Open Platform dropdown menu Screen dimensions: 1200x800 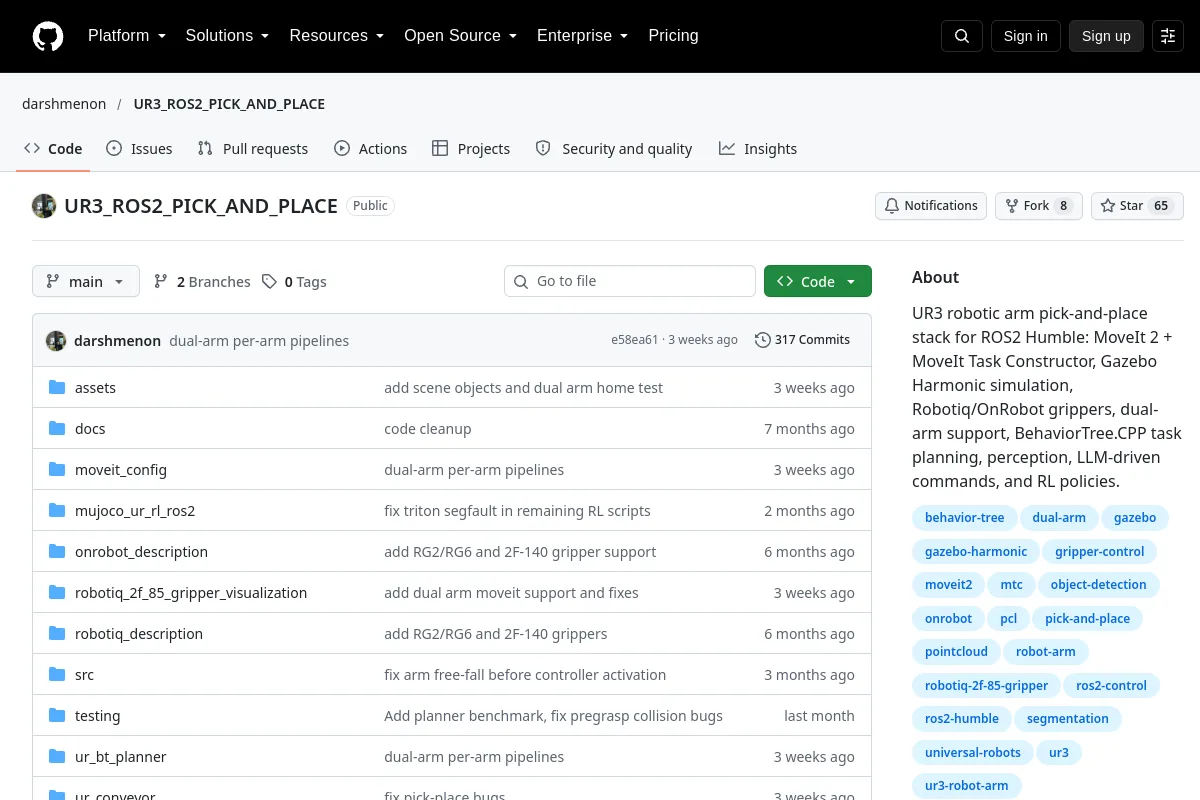126,36
